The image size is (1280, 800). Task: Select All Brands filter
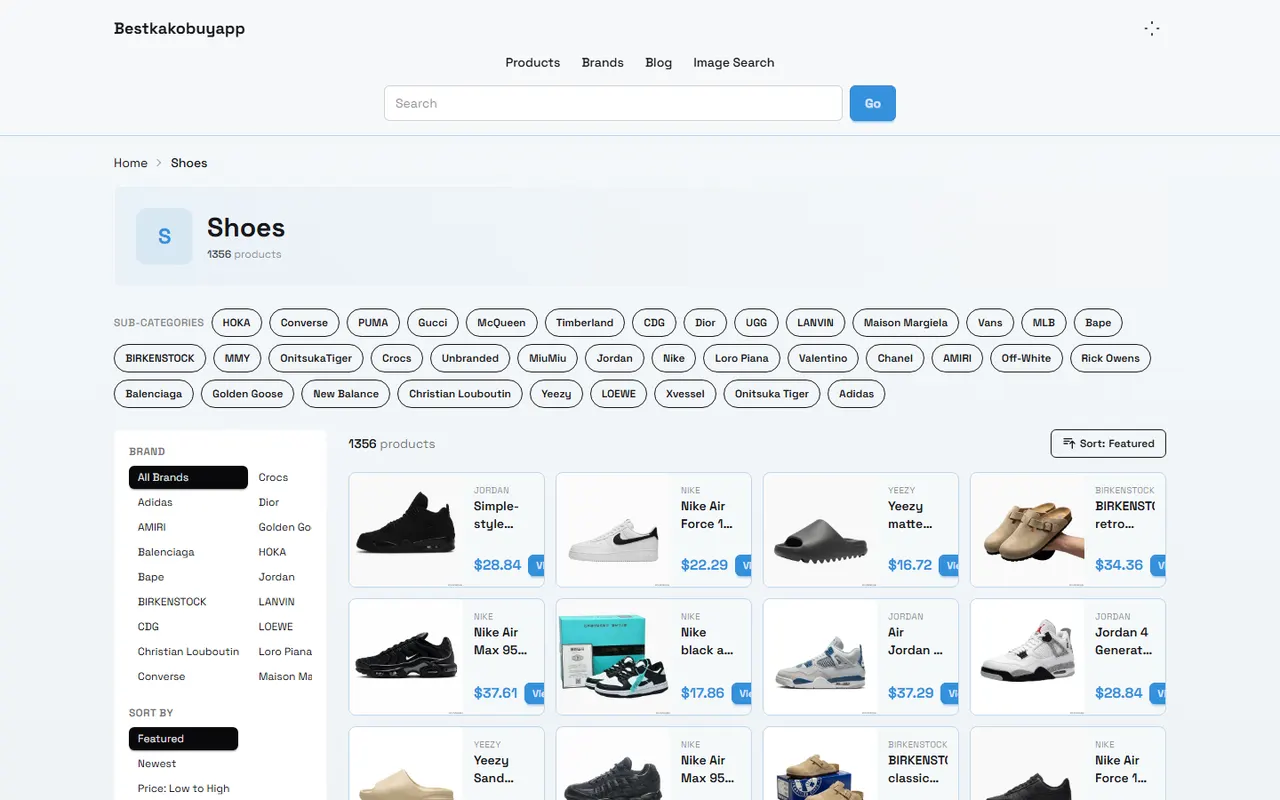click(188, 478)
